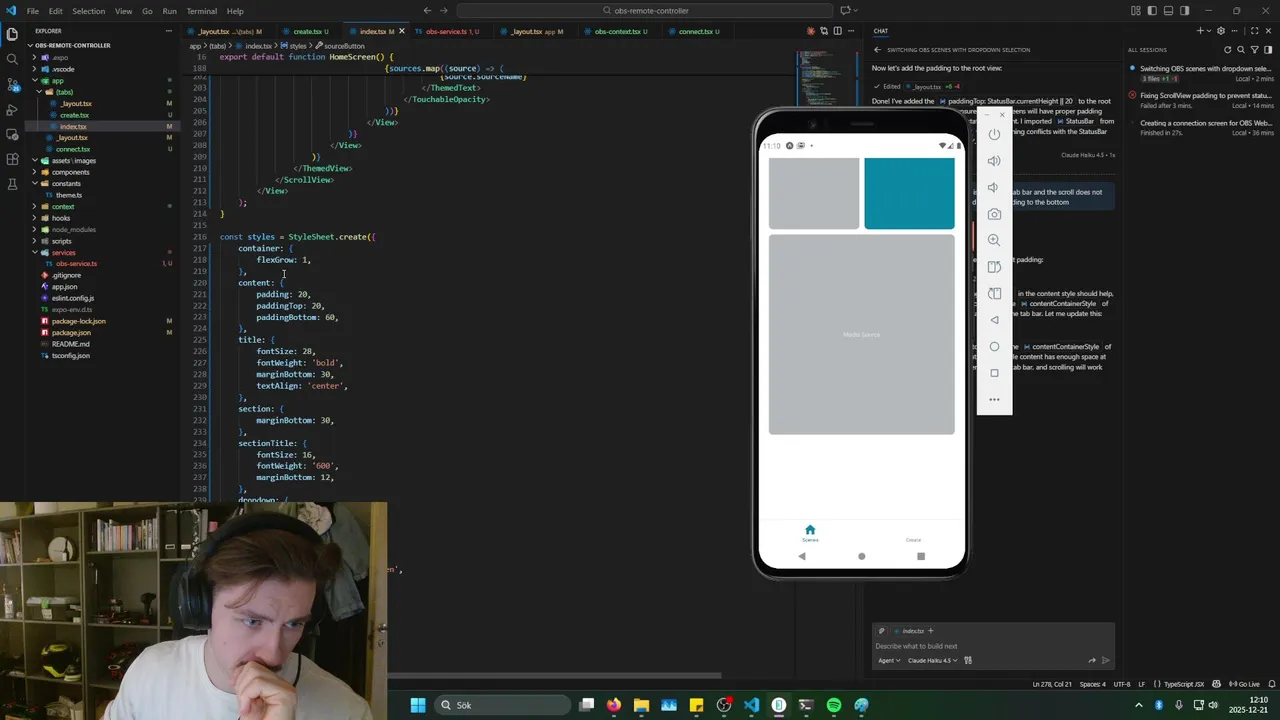Screen dimensions: 1280x720
Task: Open package.json in the explorer
Action: (71, 332)
